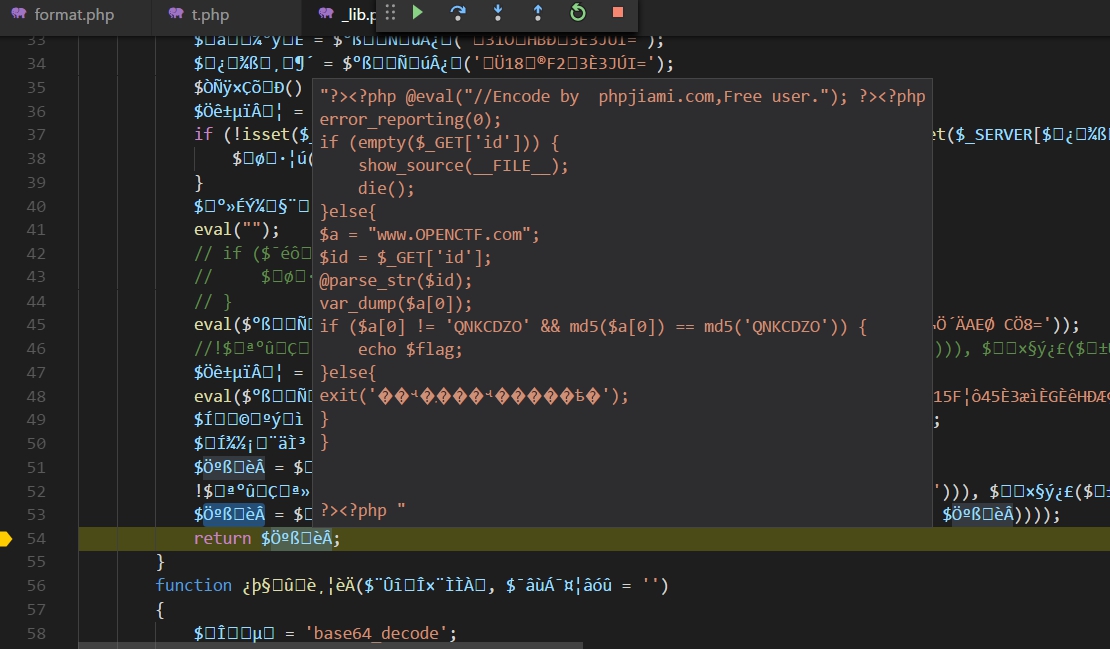Click line number 34 in the gutter
The image size is (1110, 649).
36,64
